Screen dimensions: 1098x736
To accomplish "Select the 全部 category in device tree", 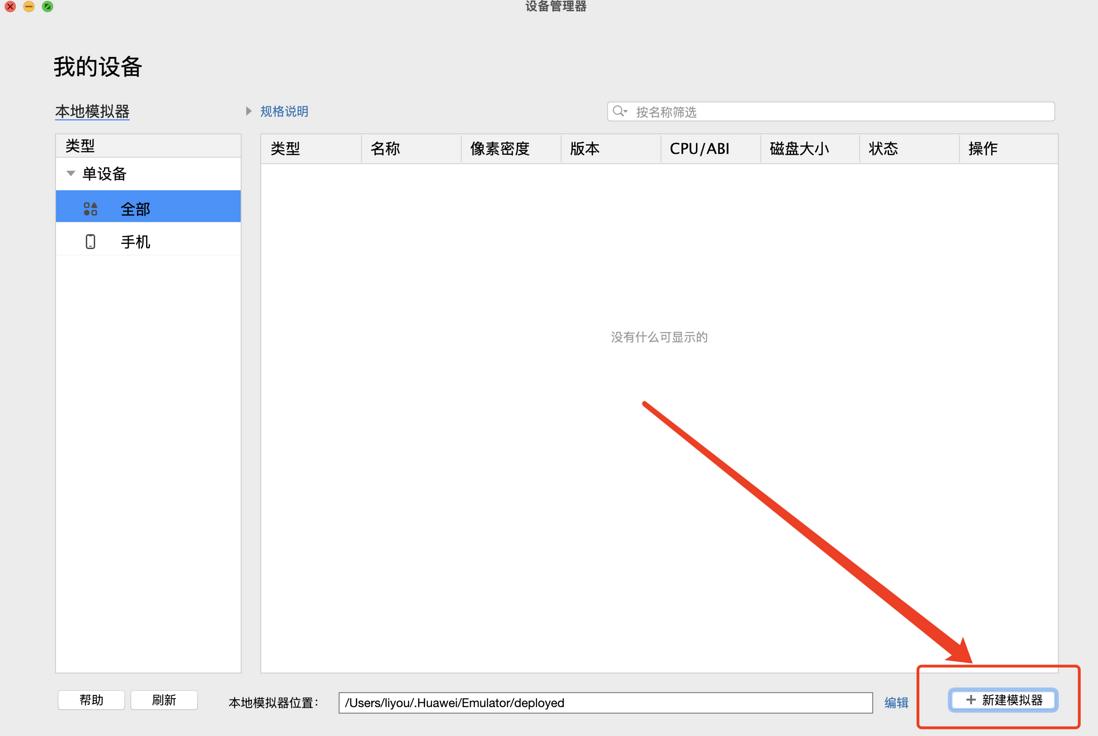I will point(148,206).
